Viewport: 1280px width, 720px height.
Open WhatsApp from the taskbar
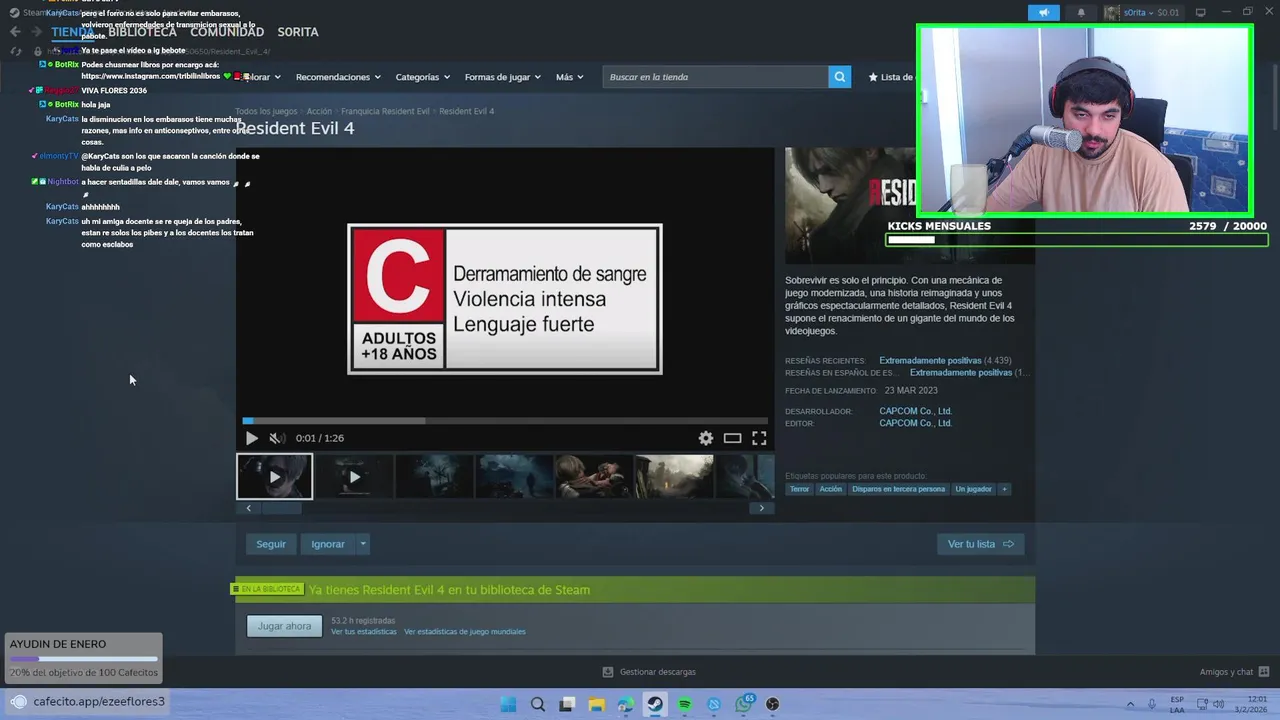(x=743, y=704)
